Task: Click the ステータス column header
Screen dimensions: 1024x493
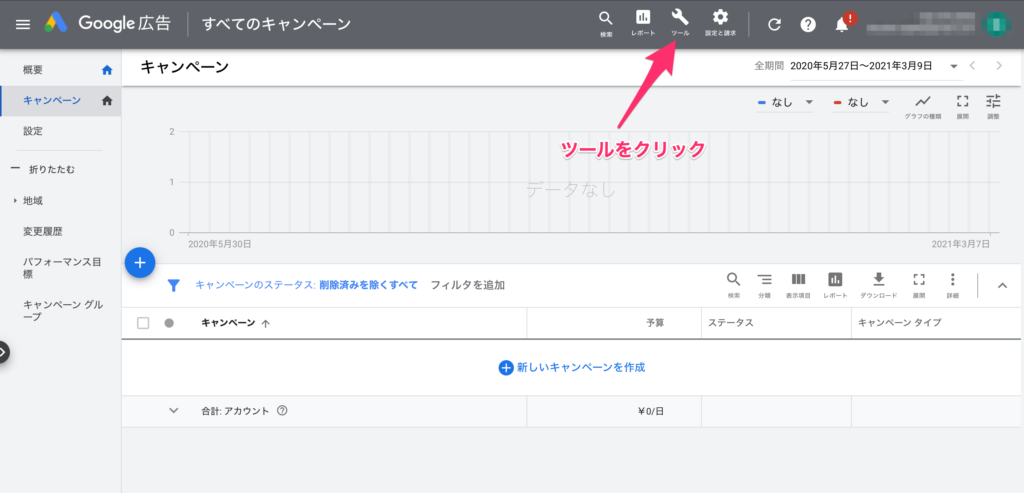Action: click(x=731, y=323)
